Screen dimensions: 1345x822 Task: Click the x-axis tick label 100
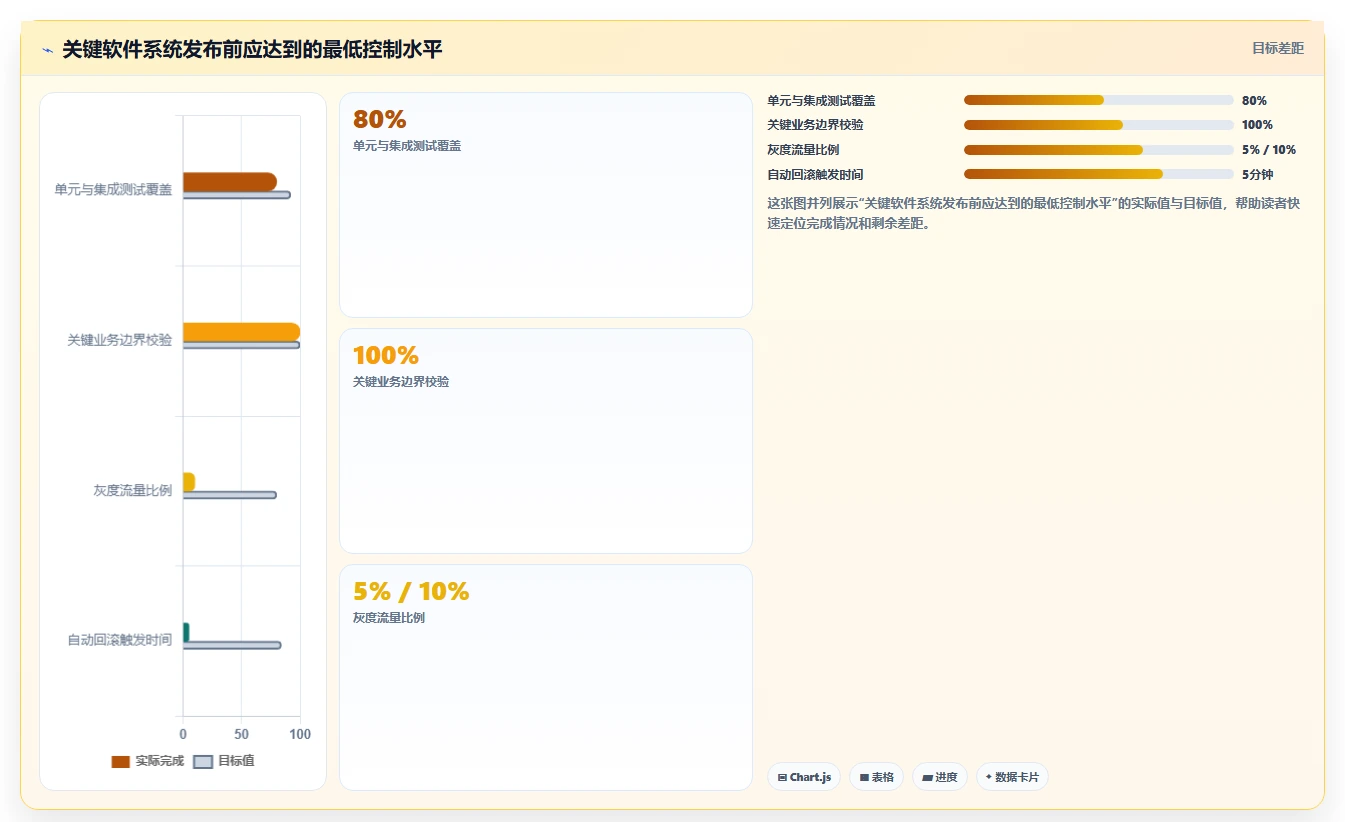300,734
